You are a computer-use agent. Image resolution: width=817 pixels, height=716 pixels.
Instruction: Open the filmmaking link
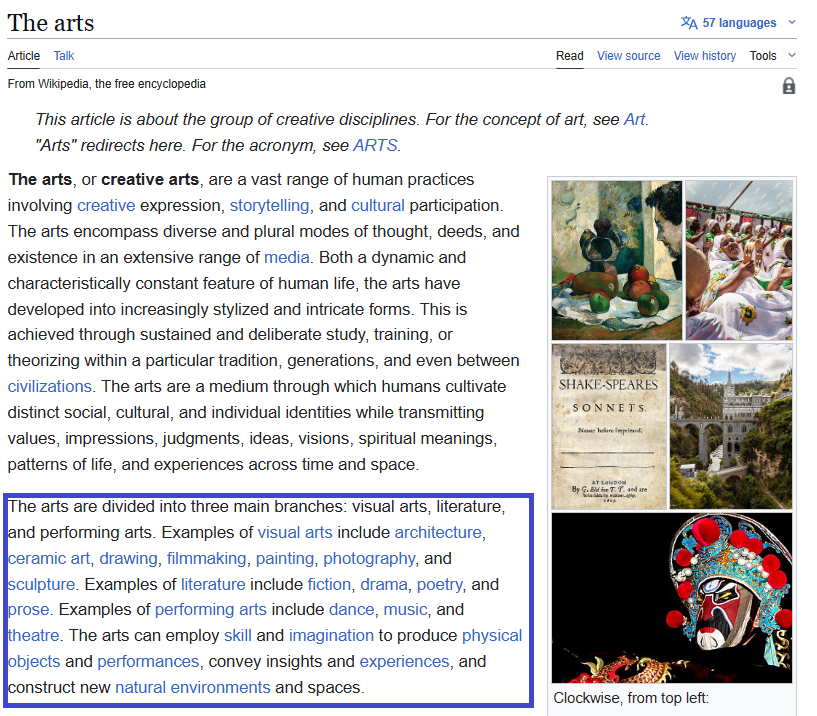(x=206, y=559)
